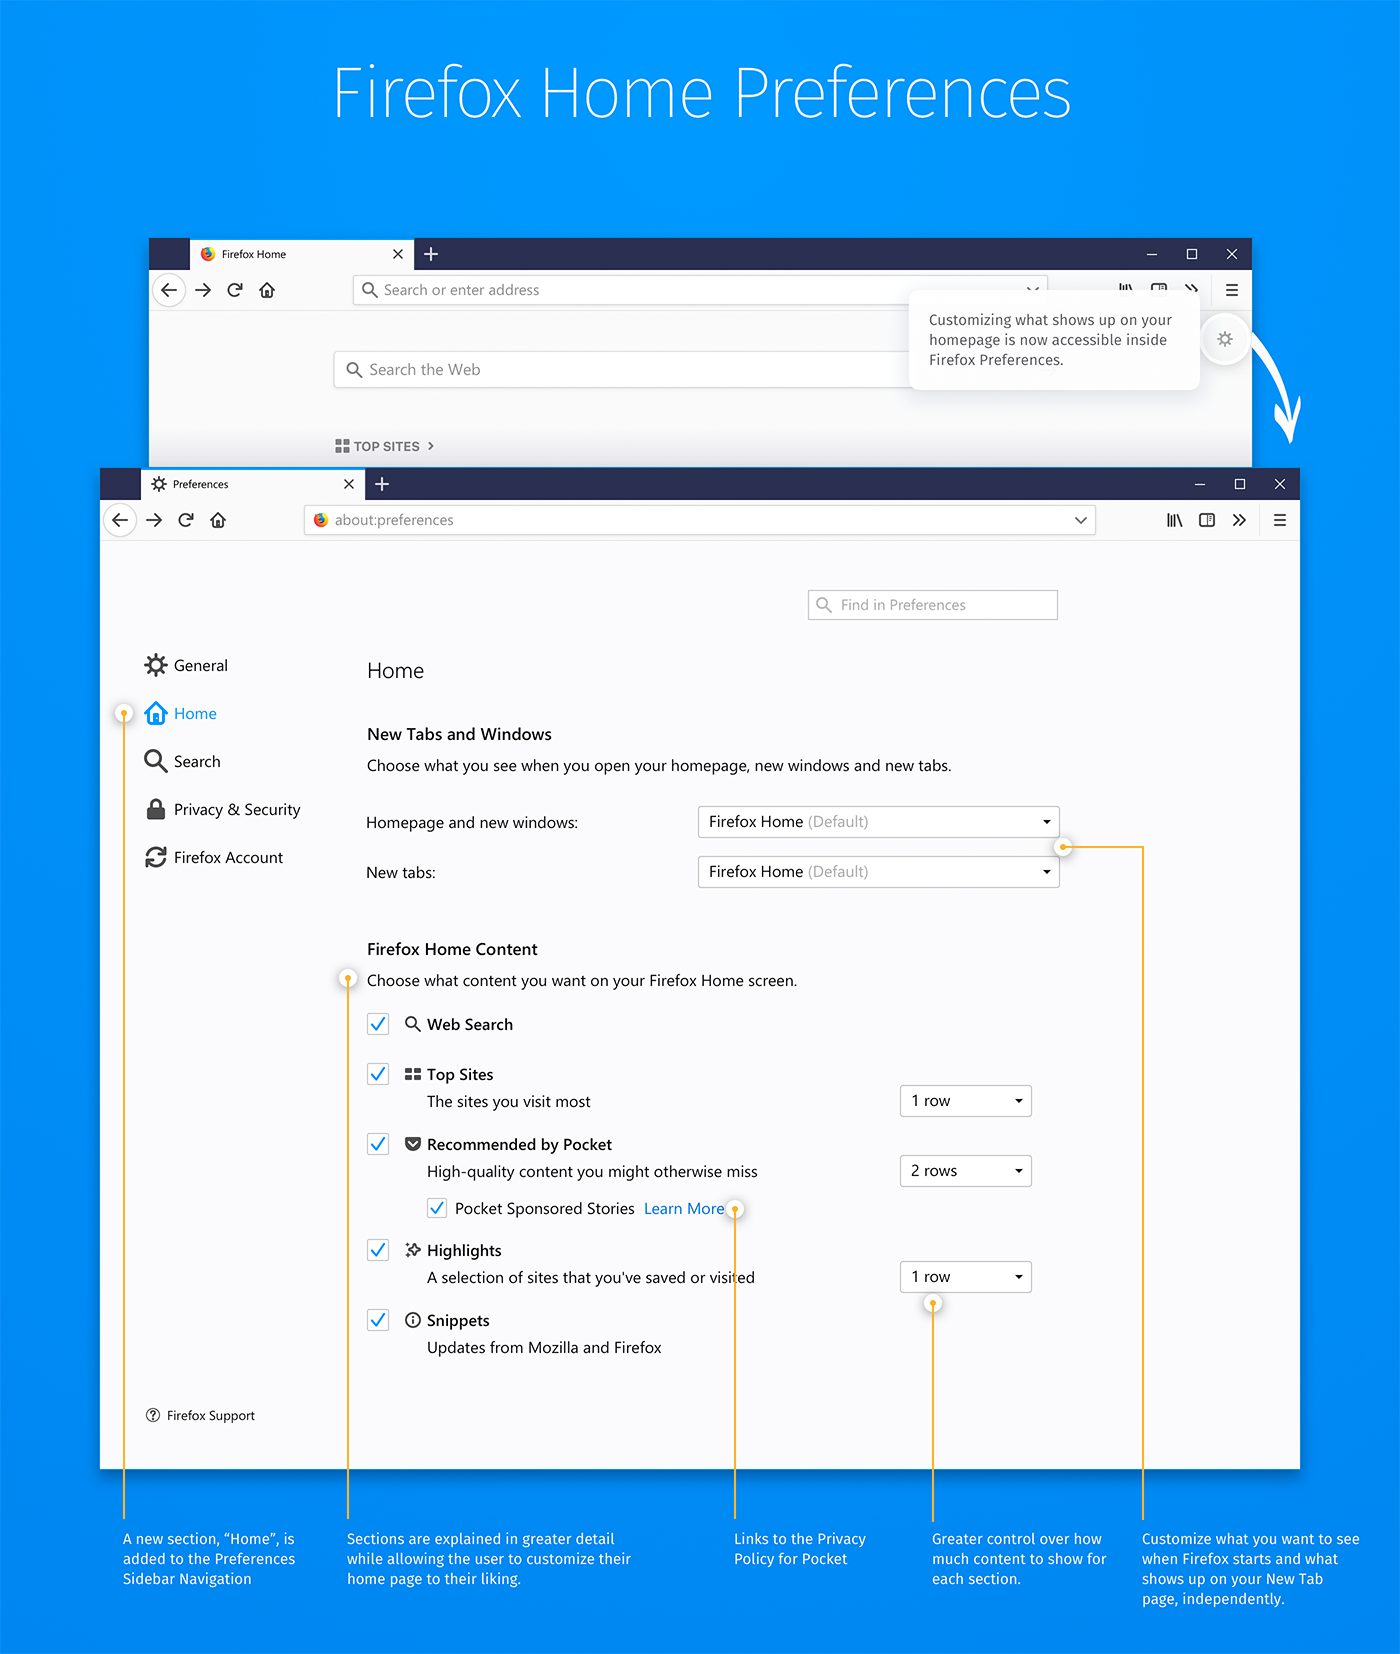The width and height of the screenshot is (1400, 1654).
Task: Open Highlights rows dropdown
Action: pyautogui.click(x=965, y=1277)
